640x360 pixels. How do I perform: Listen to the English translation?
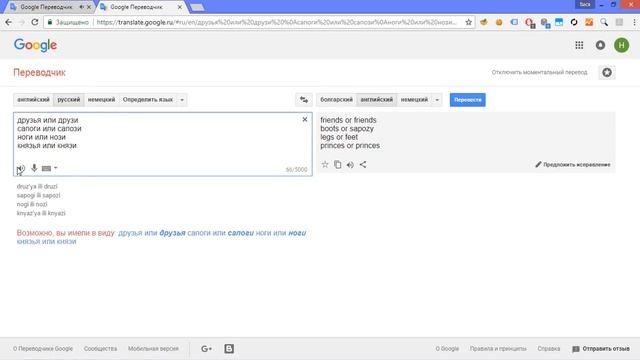coord(350,165)
